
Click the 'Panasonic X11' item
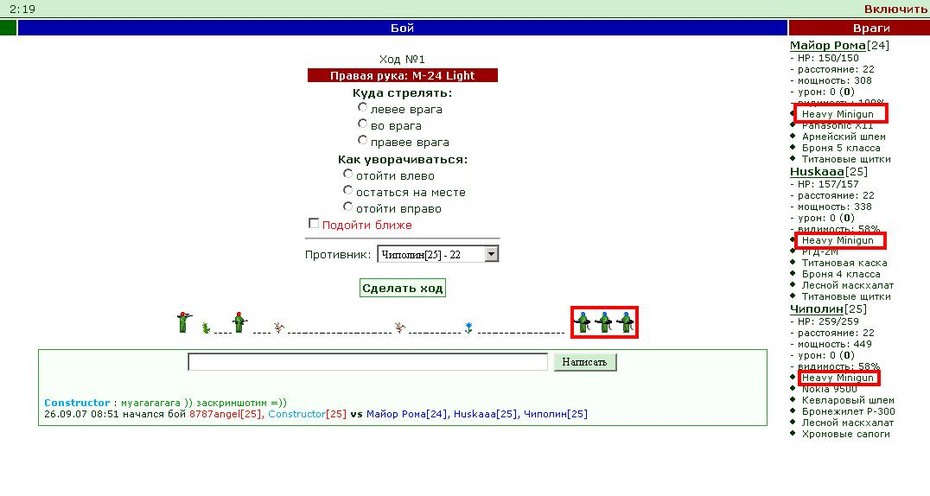[x=837, y=126]
